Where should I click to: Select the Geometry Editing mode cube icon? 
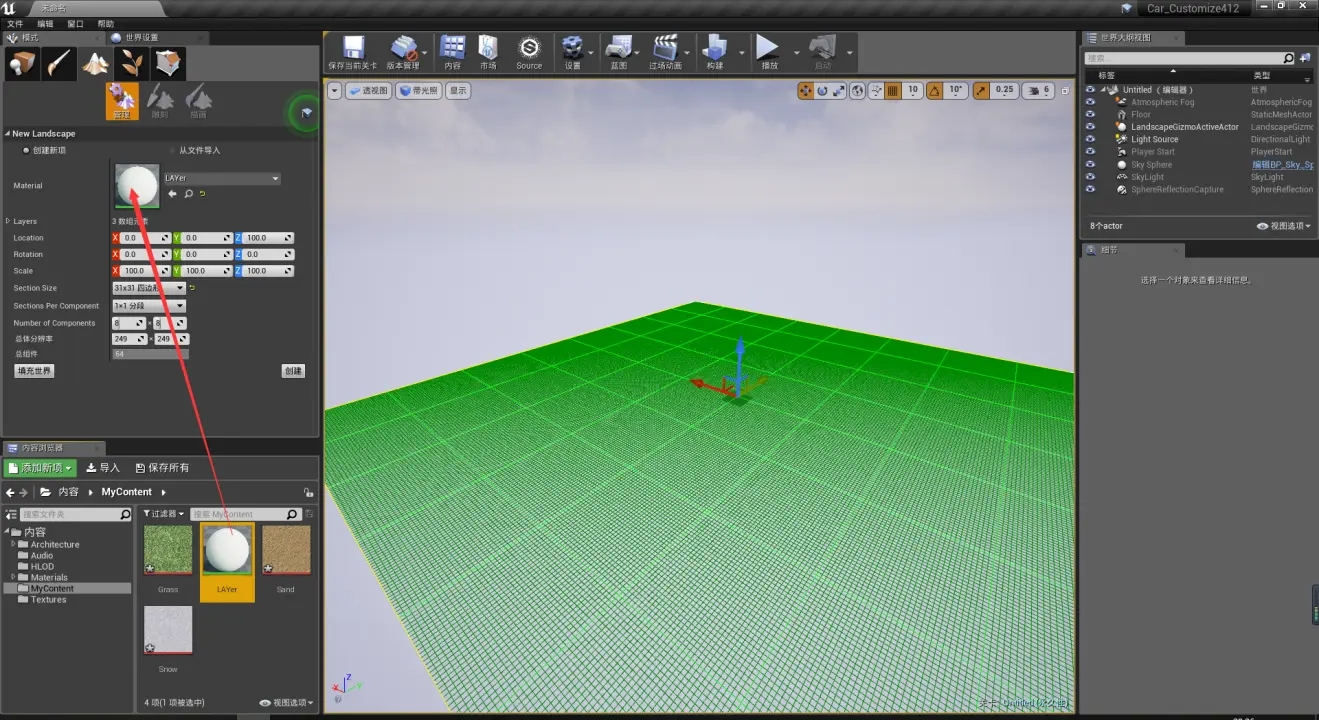coord(170,64)
